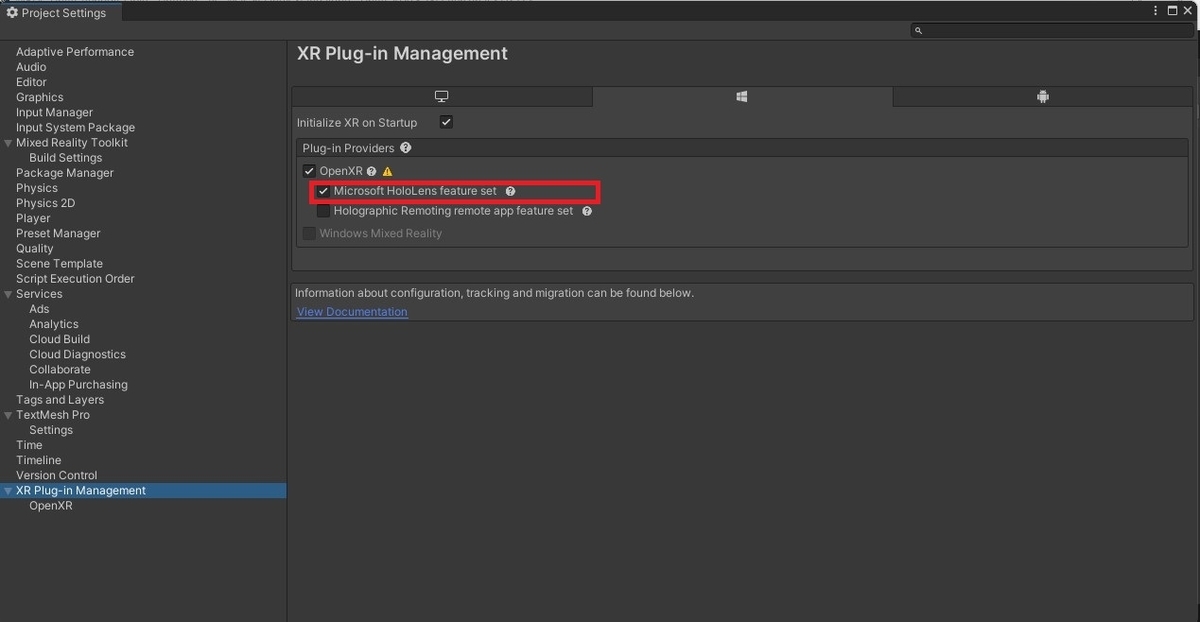
Task: Click the Project Settings window tab
Action: point(60,13)
